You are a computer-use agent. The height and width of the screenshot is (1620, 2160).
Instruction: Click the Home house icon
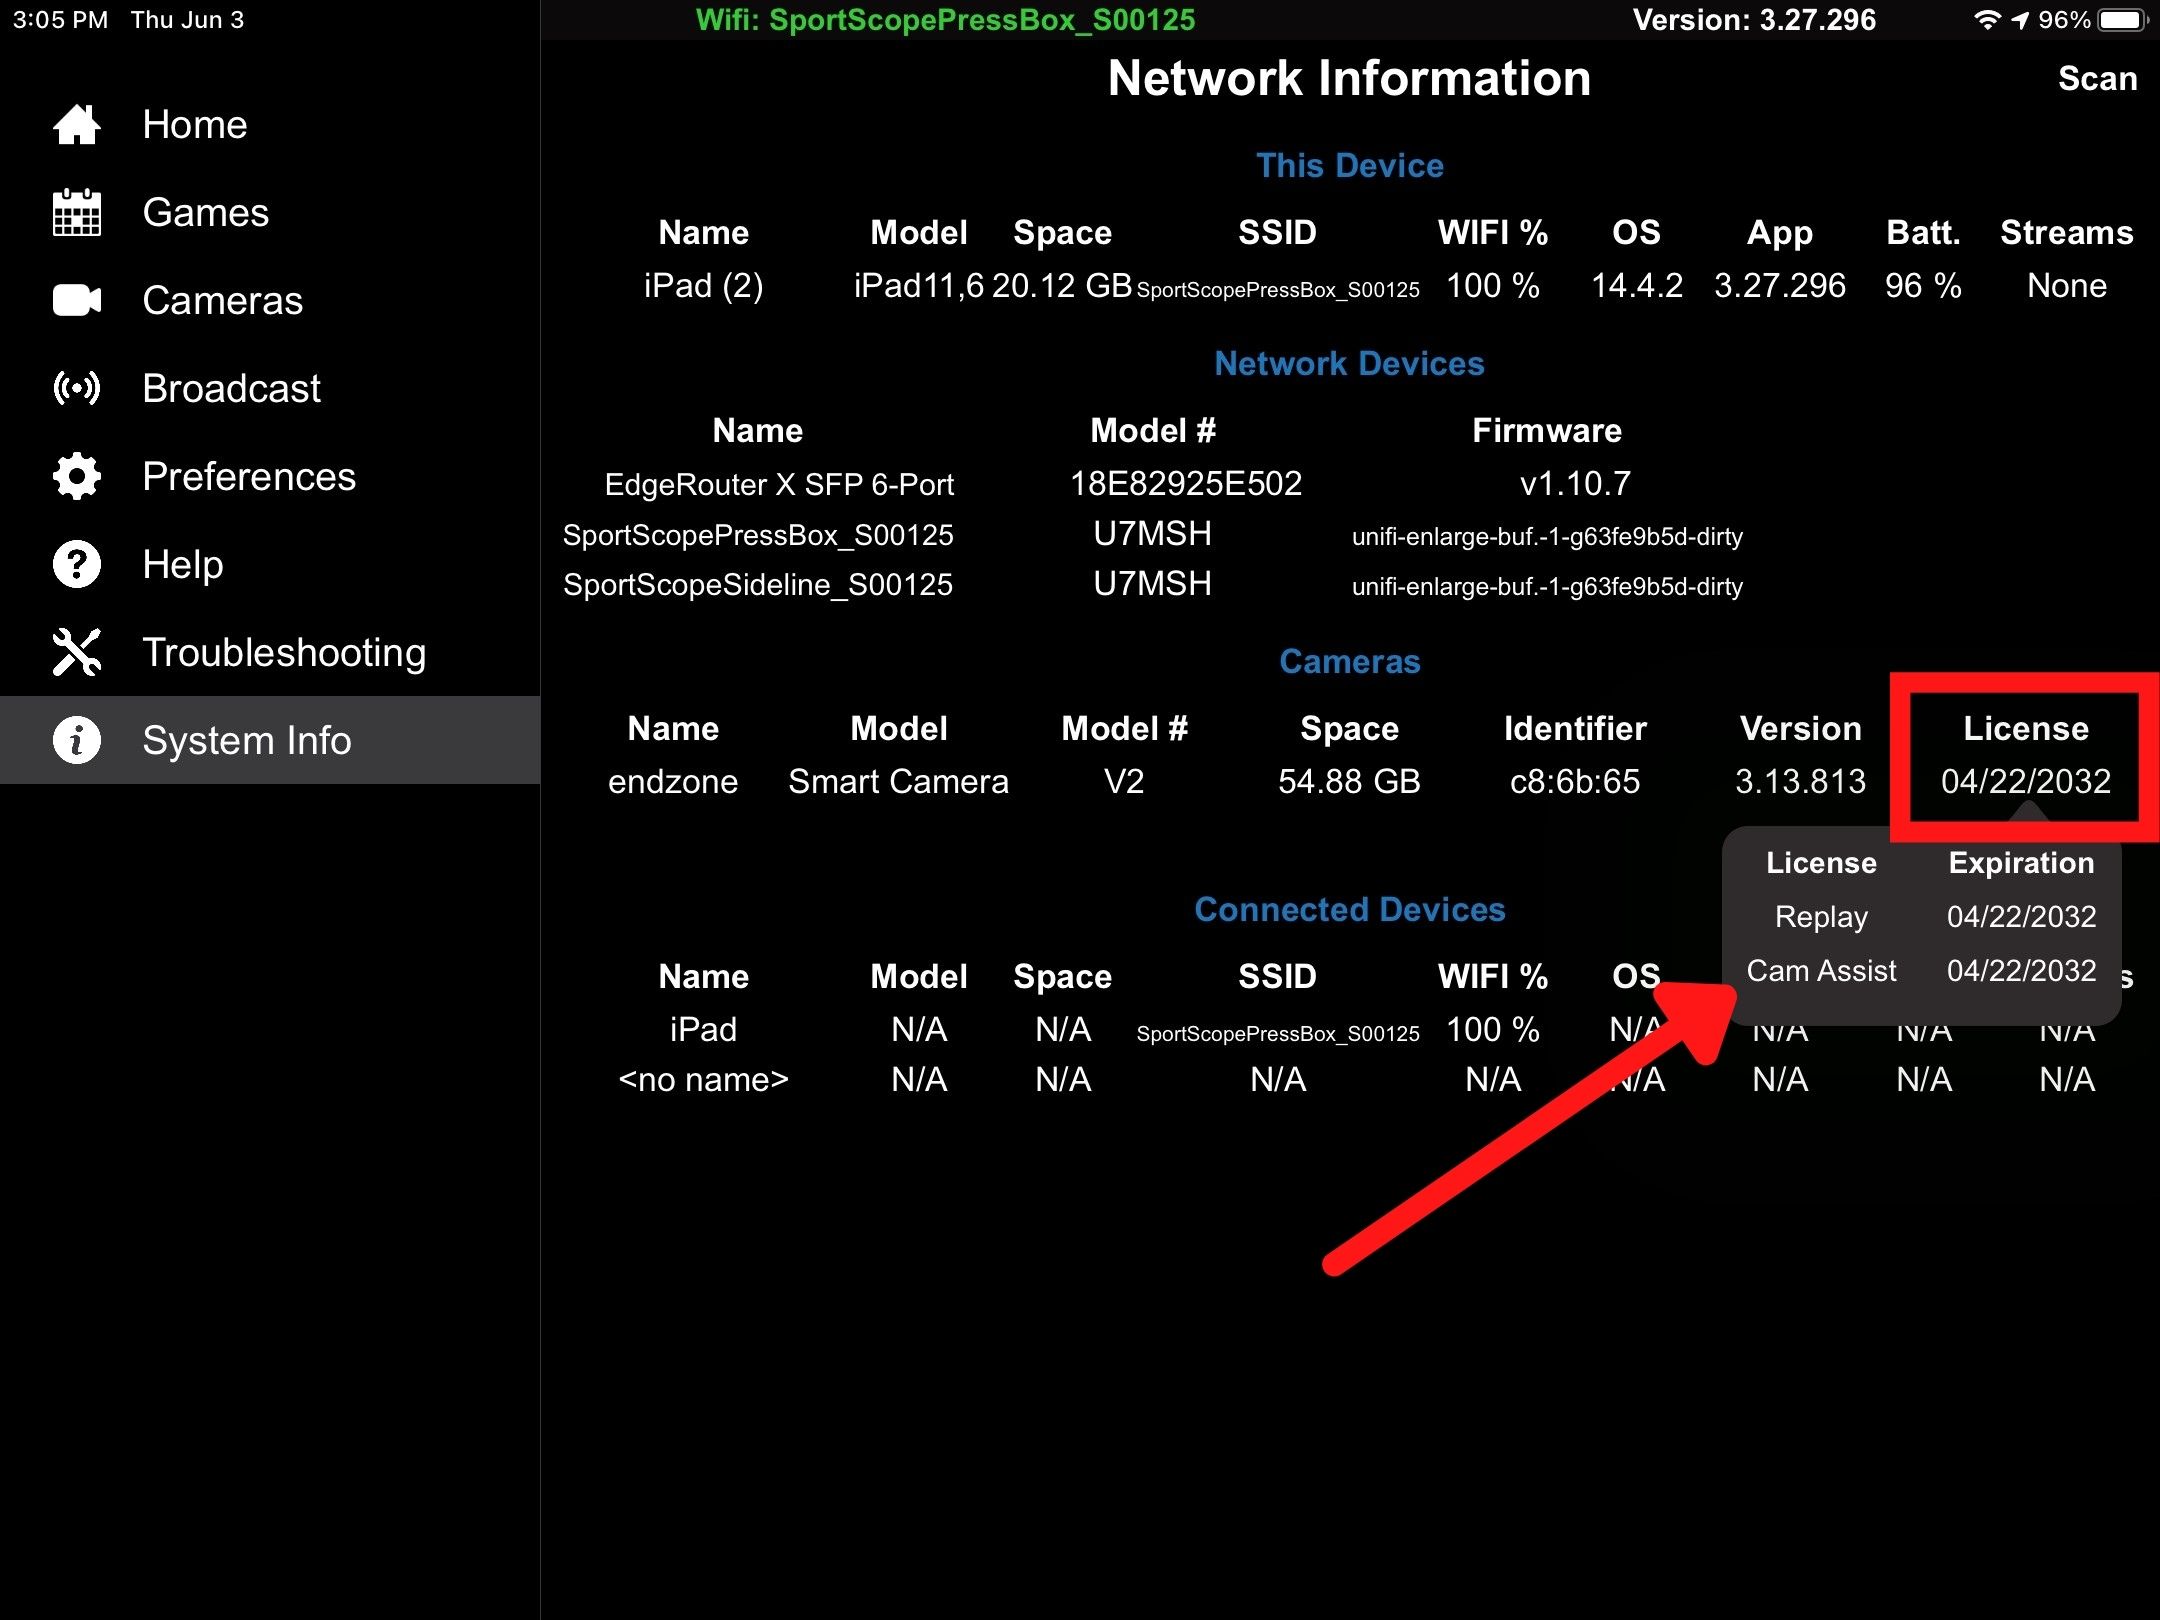[77, 125]
